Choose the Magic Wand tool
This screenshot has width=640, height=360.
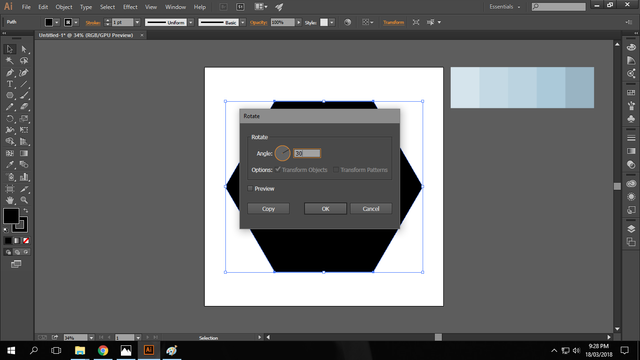coord(10,61)
